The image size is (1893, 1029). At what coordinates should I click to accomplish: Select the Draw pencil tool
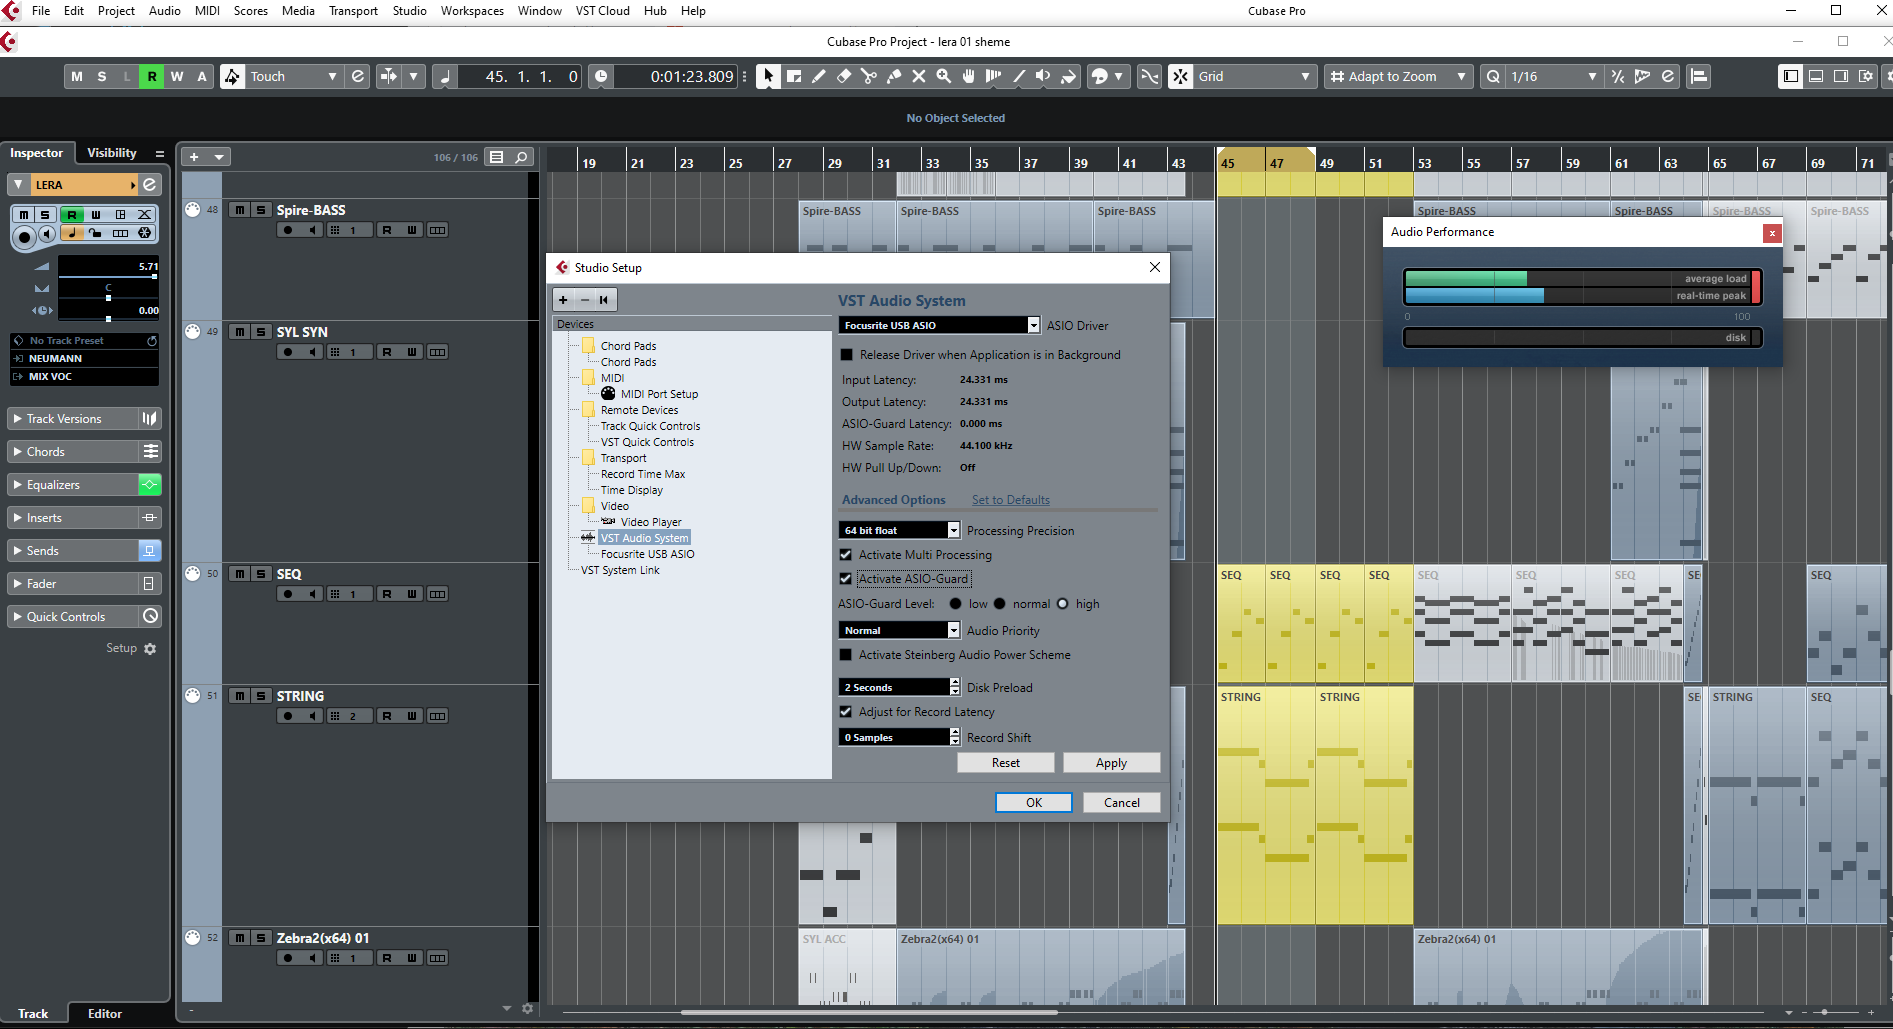click(819, 76)
